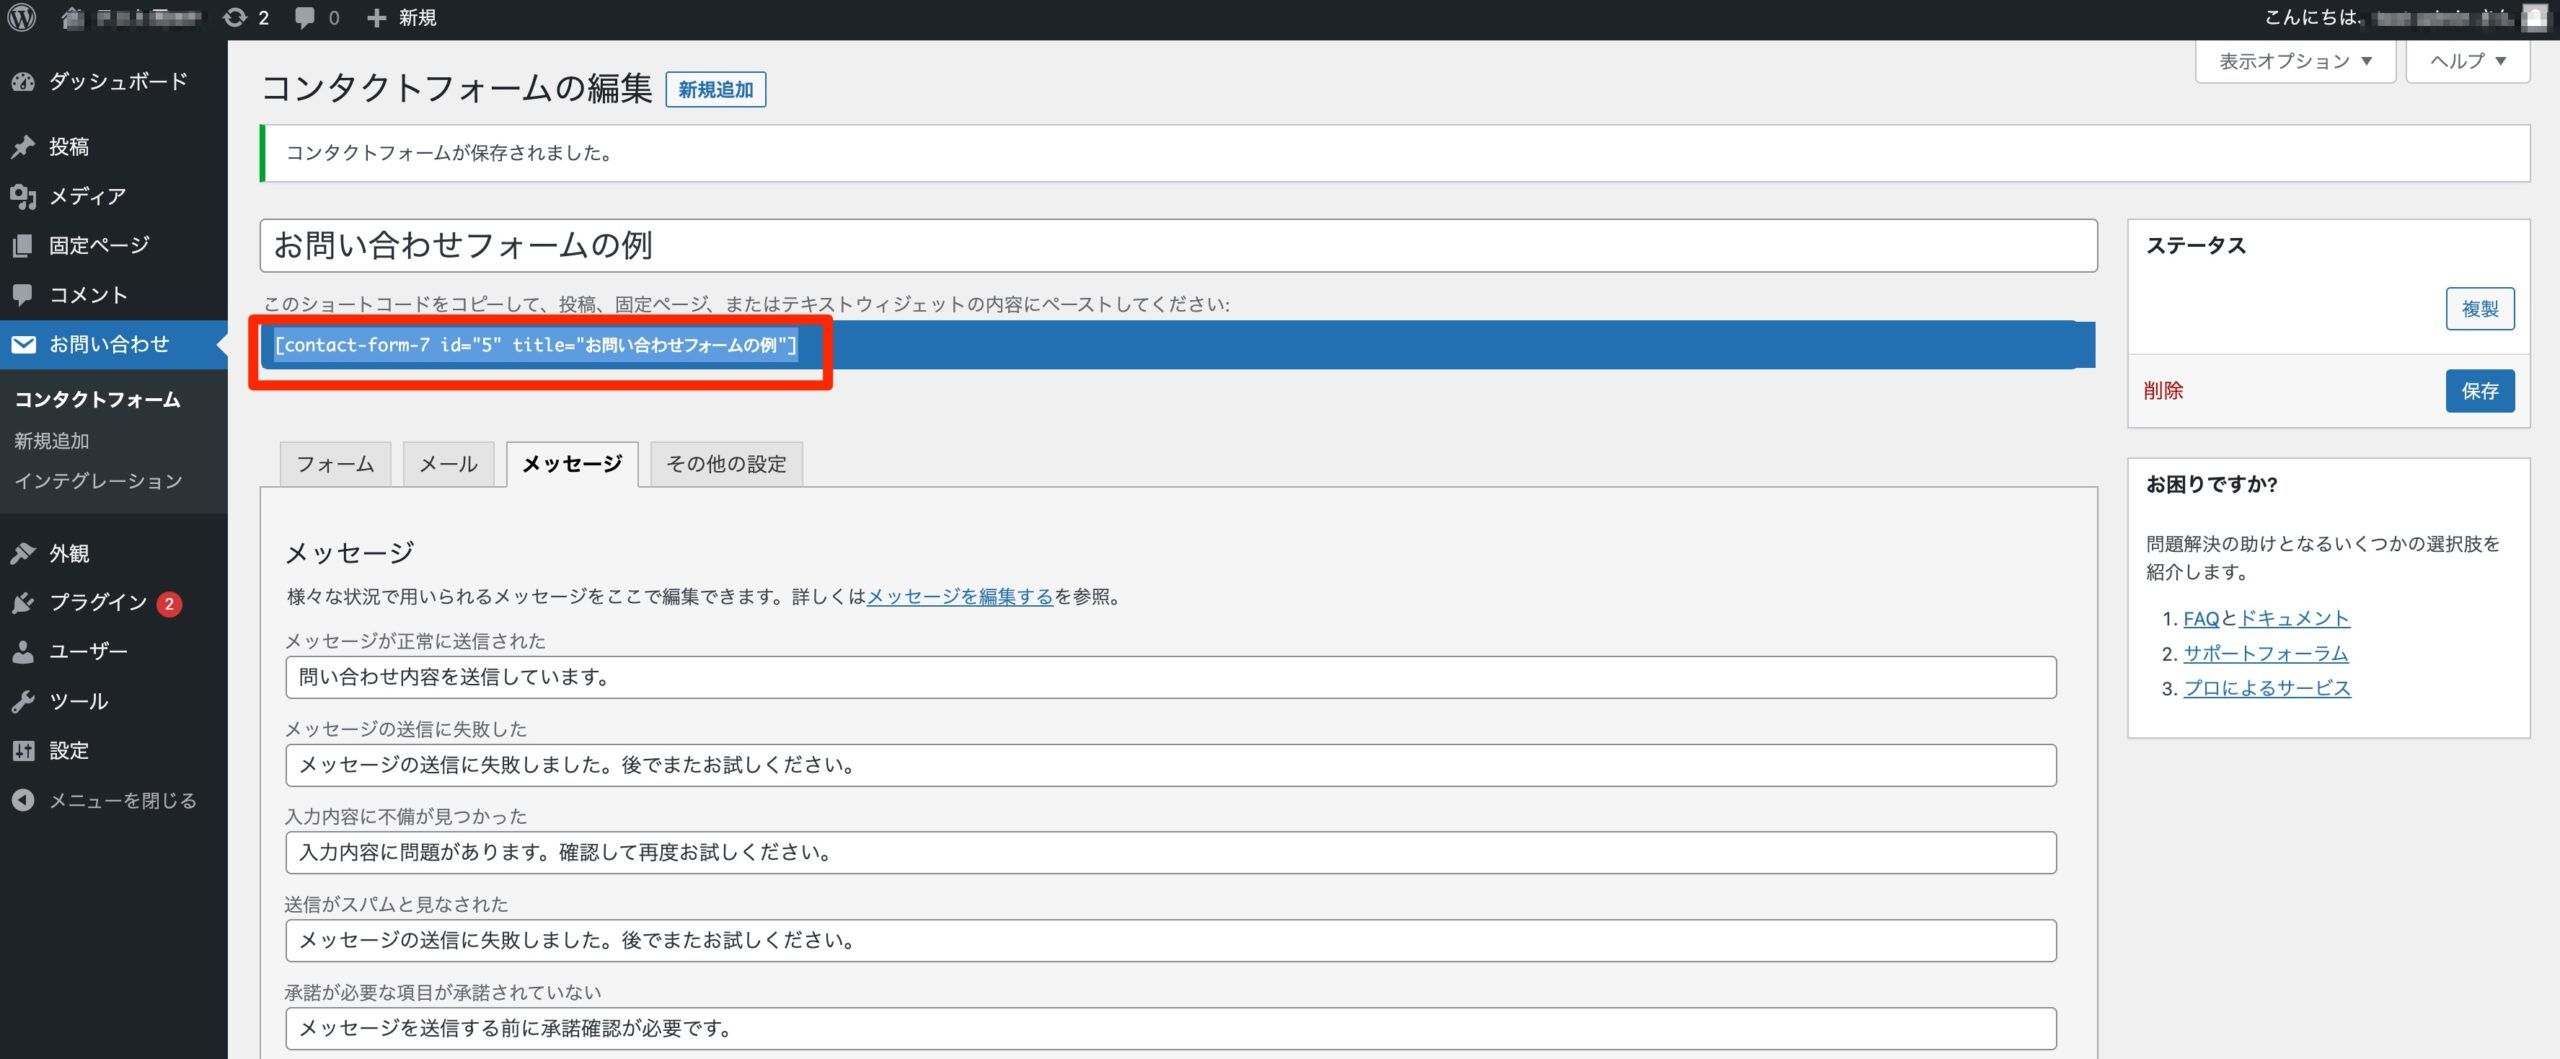Screen dimensions: 2560x1059
Task: Switch to the メール tab
Action: [x=448, y=464]
